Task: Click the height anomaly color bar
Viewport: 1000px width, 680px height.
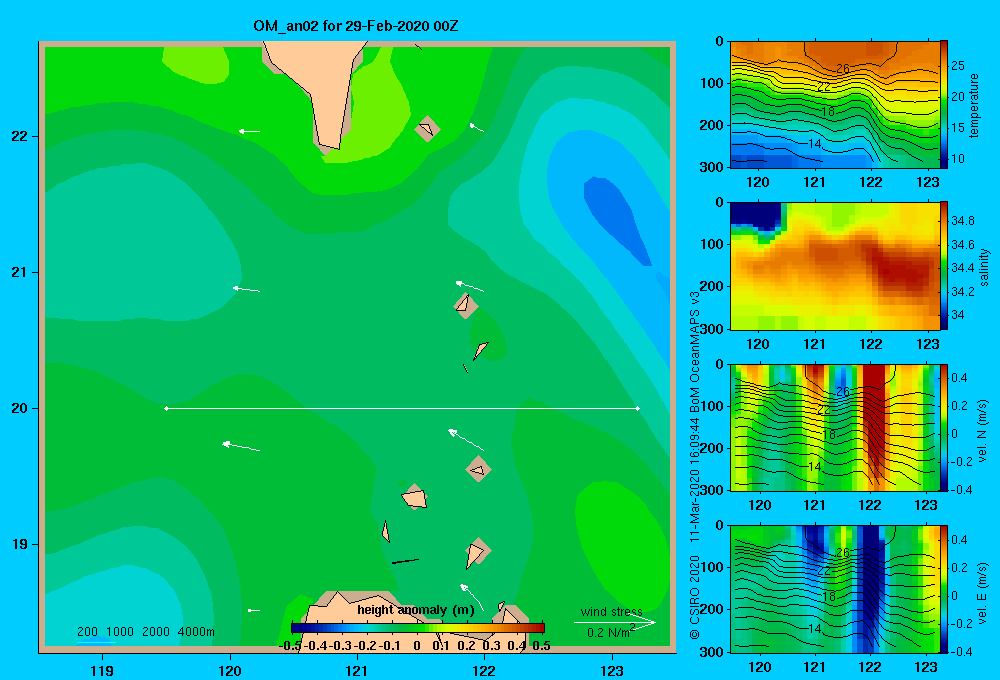Action: point(418,628)
